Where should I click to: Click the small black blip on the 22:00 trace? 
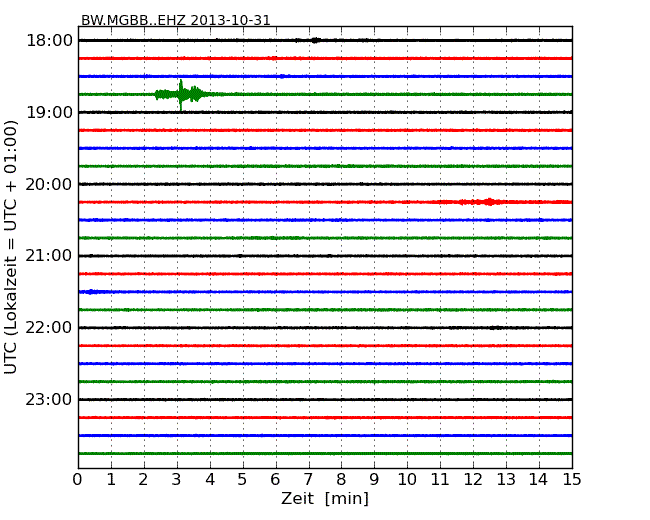(495, 328)
